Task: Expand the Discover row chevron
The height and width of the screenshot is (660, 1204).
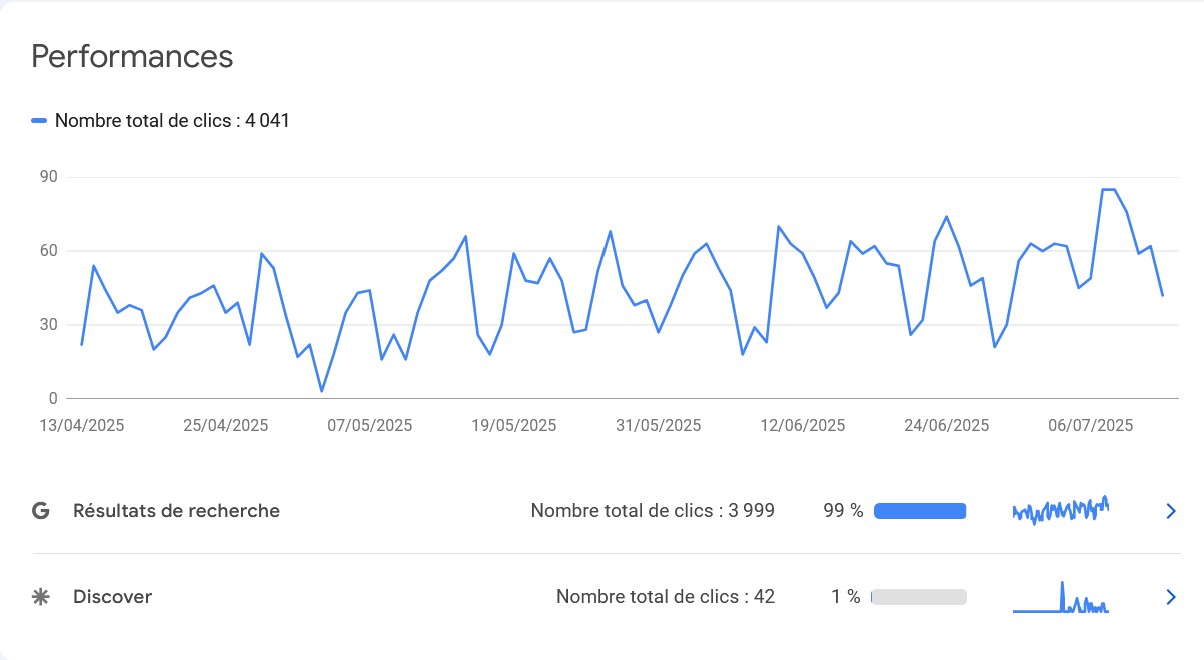Action: point(1171,597)
